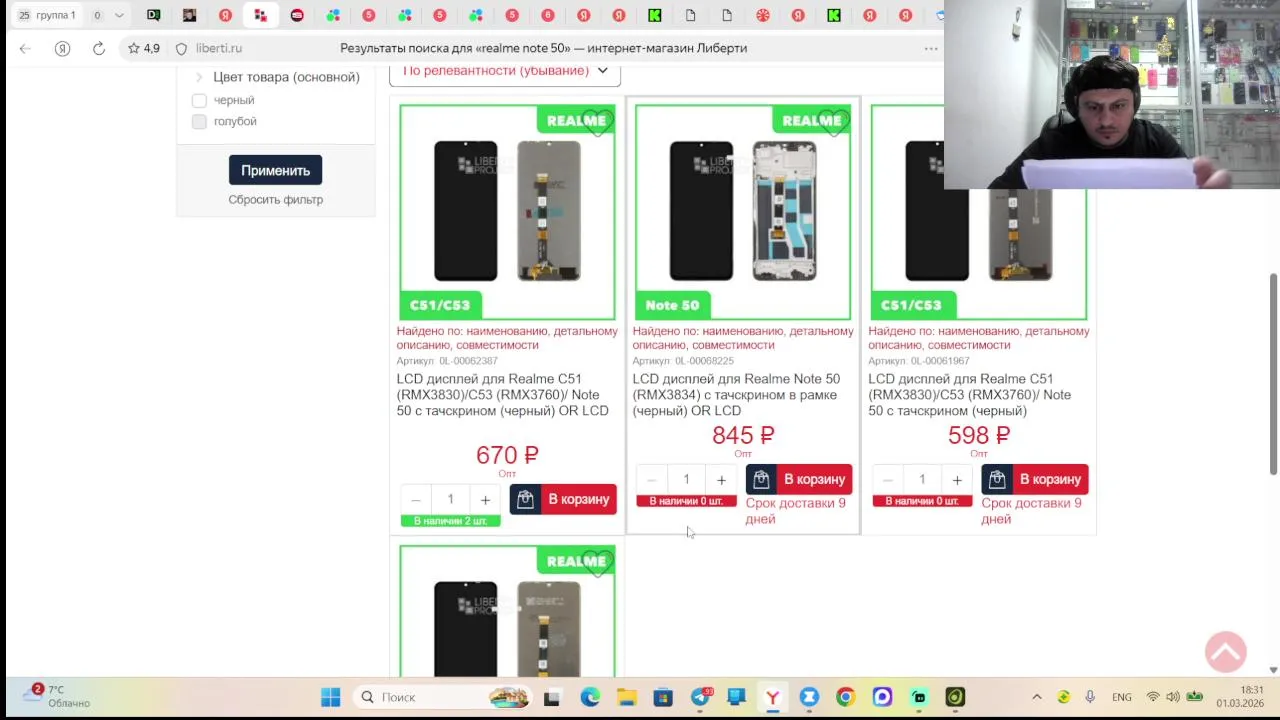The image size is (1280, 720).
Task: Open browser three-dots page menu
Action: click(931, 48)
